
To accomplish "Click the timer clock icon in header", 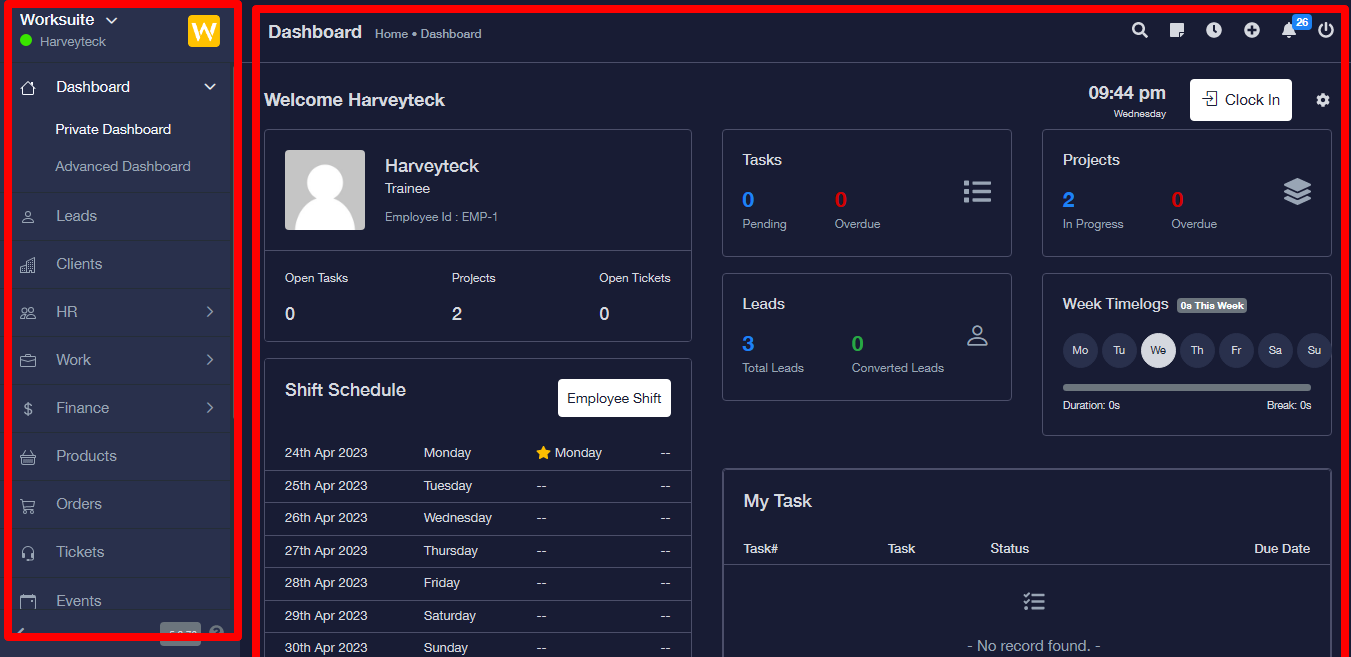I will point(1213,30).
